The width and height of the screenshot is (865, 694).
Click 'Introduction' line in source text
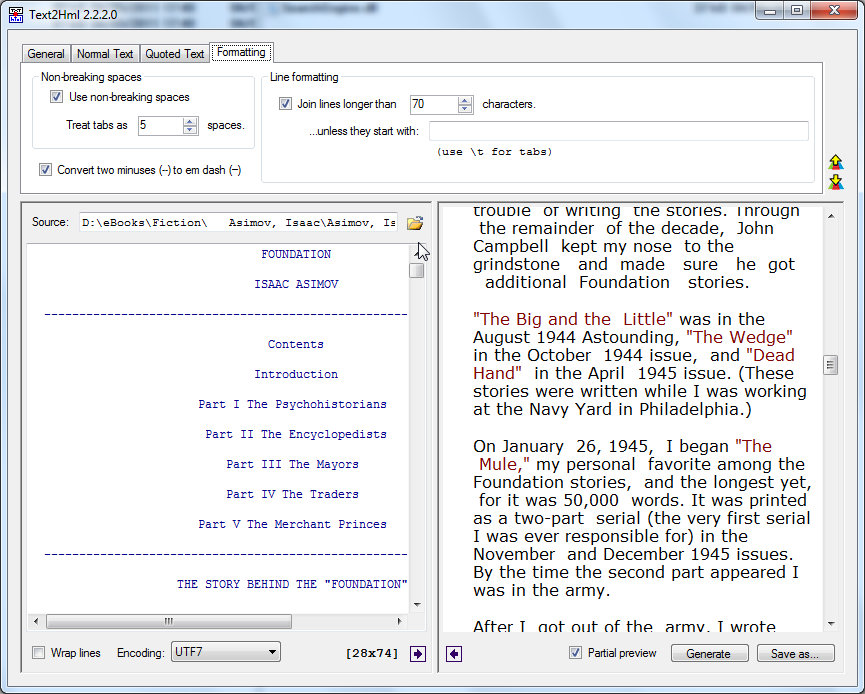click(x=296, y=375)
